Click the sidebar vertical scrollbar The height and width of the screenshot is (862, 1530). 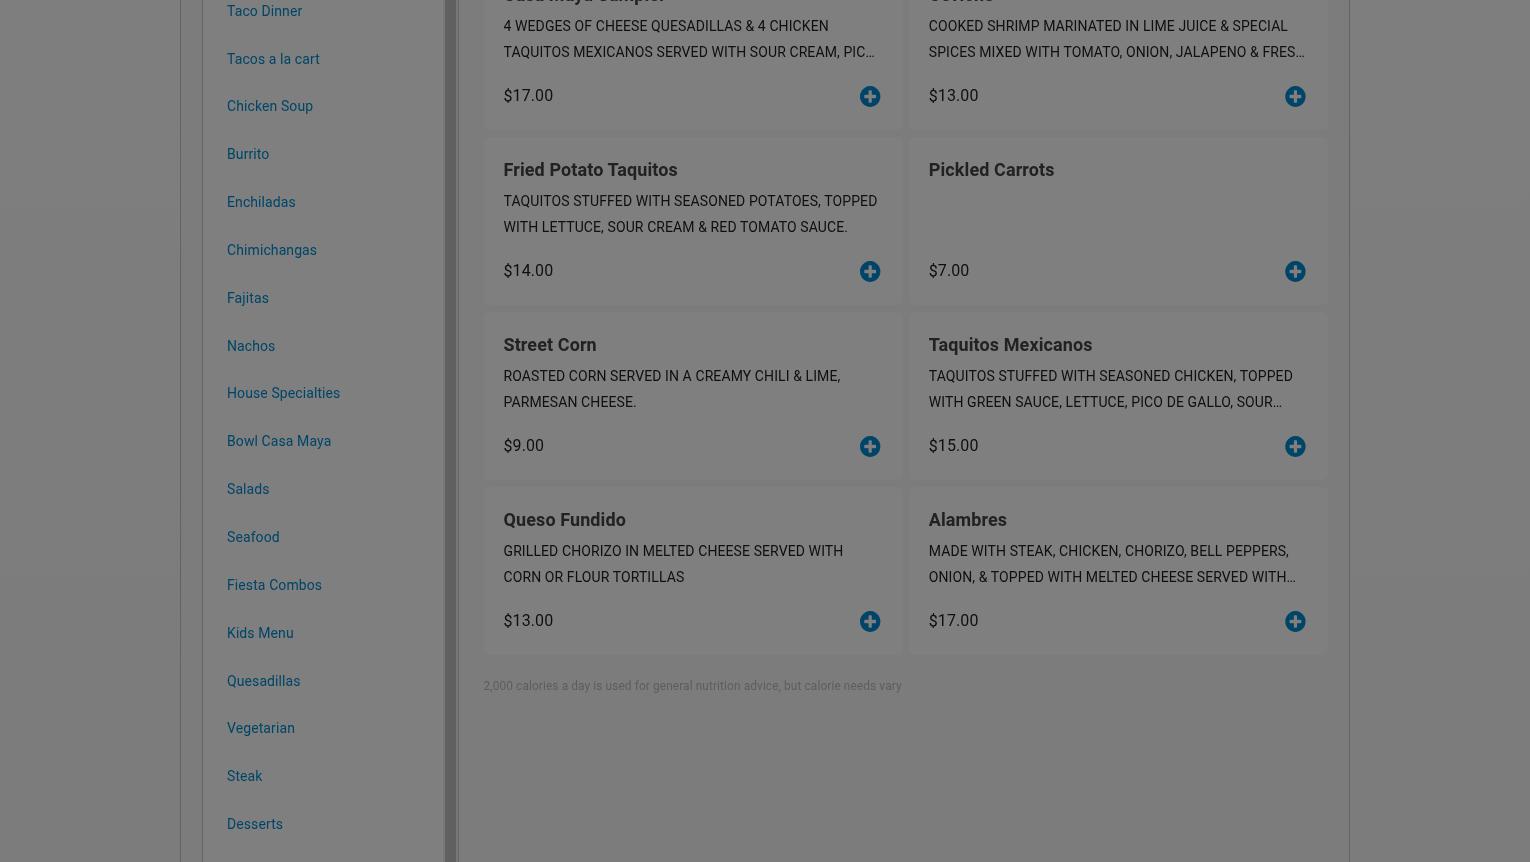coord(451,430)
